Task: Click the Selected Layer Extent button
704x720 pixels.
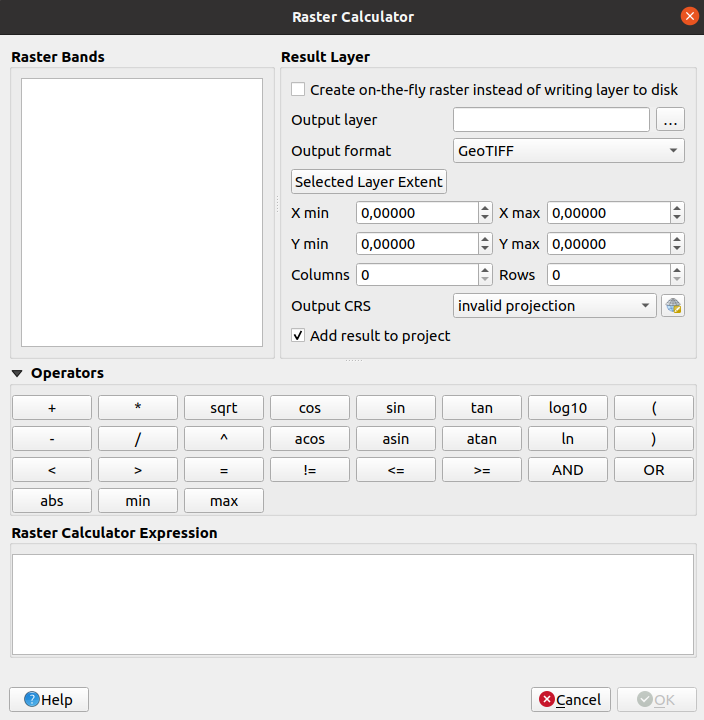Action: pos(369,182)
